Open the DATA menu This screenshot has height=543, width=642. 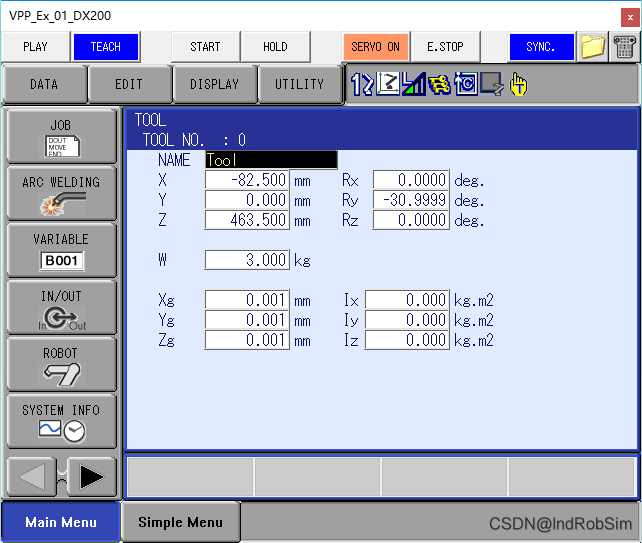point(44,84)
